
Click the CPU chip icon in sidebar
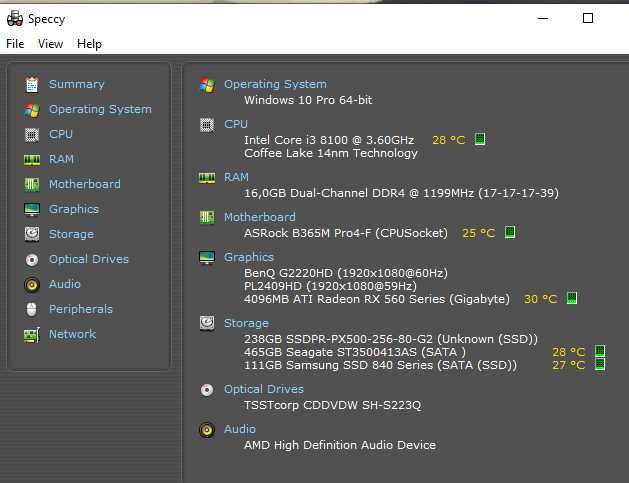coord(32,134)
